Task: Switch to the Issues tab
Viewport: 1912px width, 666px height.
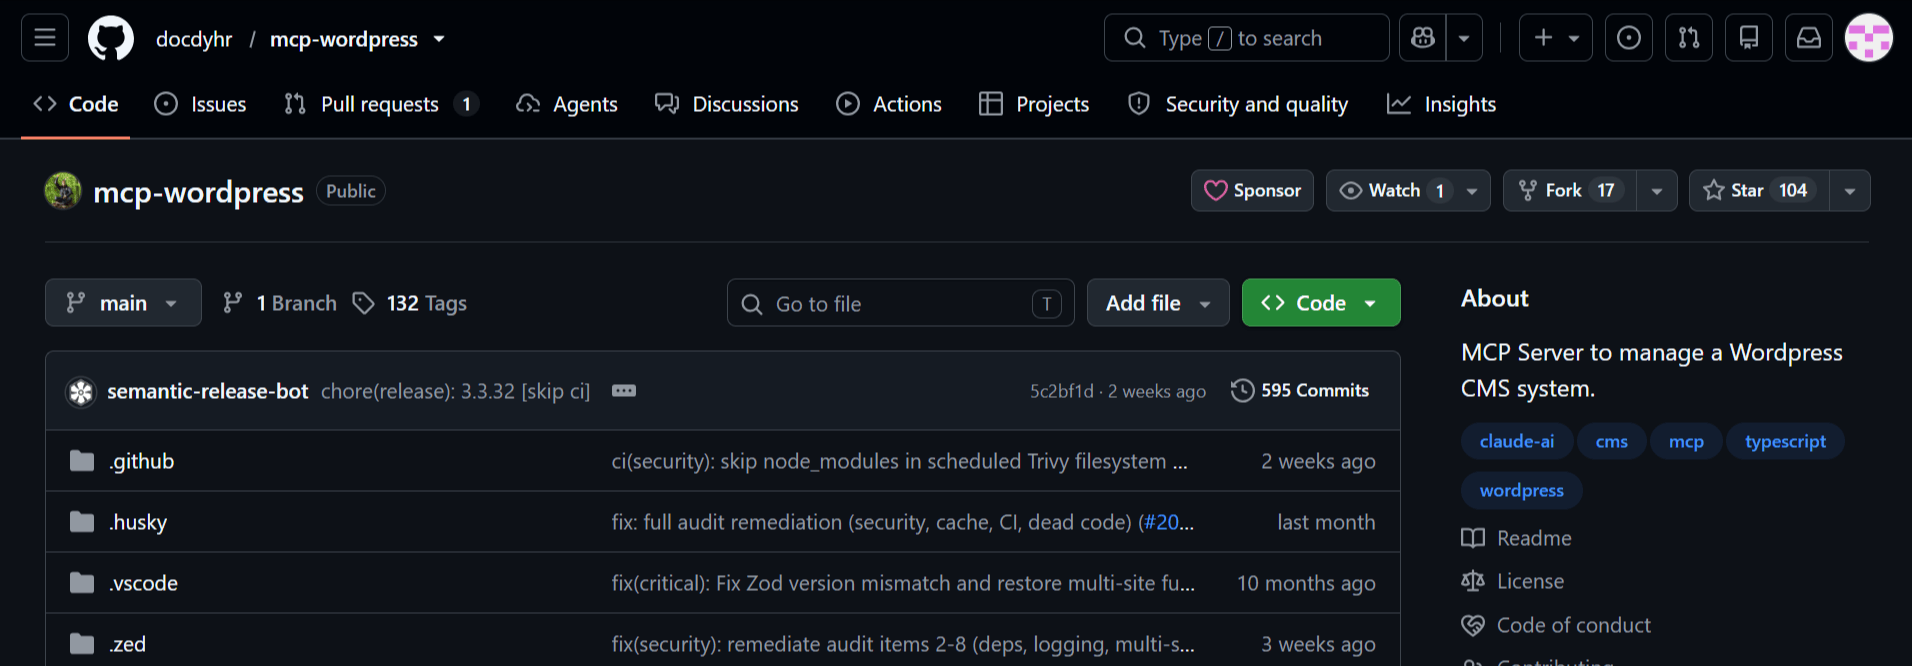Action: tap(200, 104)
